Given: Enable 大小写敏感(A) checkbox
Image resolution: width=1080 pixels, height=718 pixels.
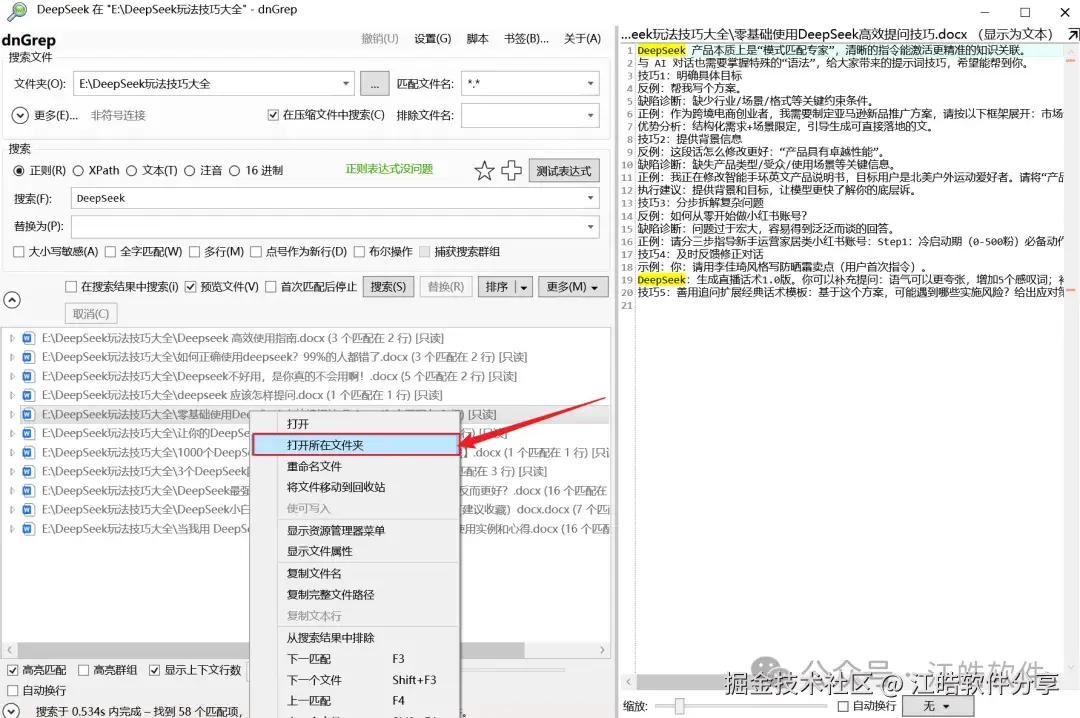Looking at the screenshot, I should click(19, 252).
